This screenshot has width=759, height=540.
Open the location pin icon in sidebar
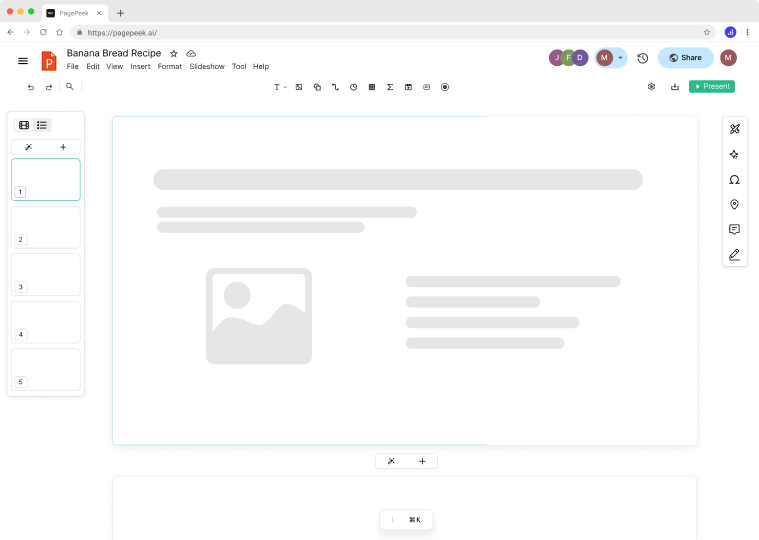point(734,205)
